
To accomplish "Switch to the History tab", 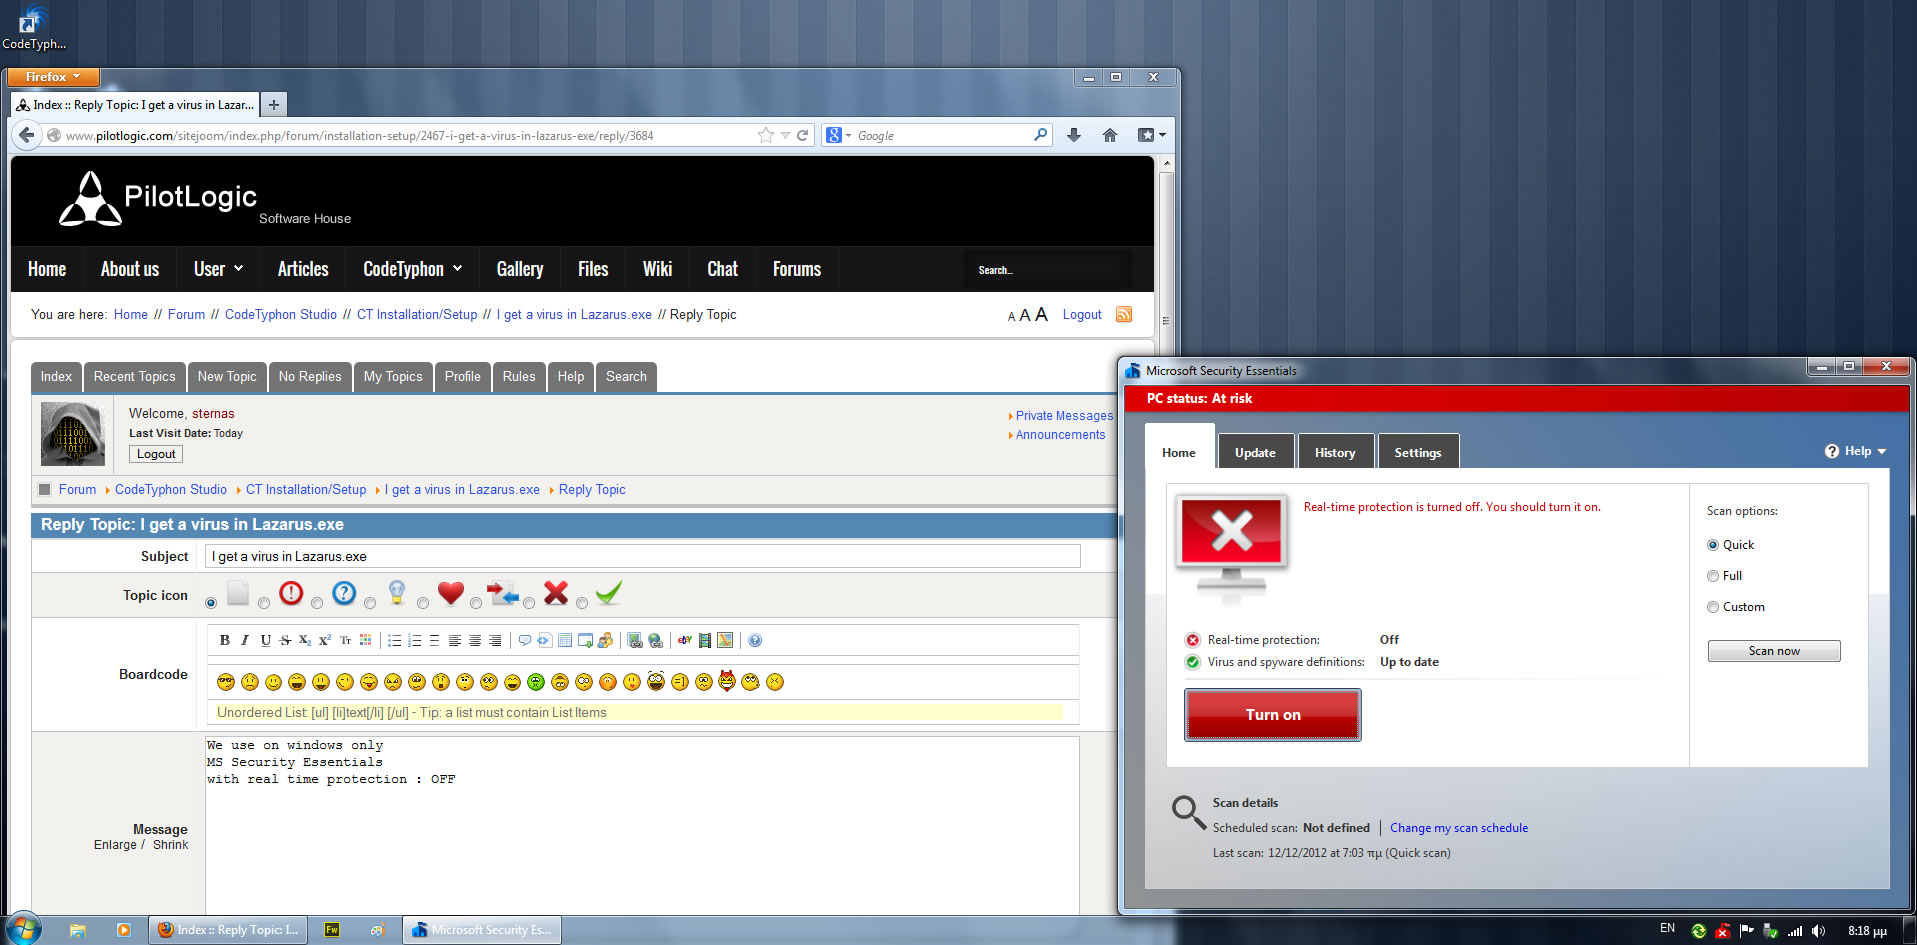I will pos(1335,453).
